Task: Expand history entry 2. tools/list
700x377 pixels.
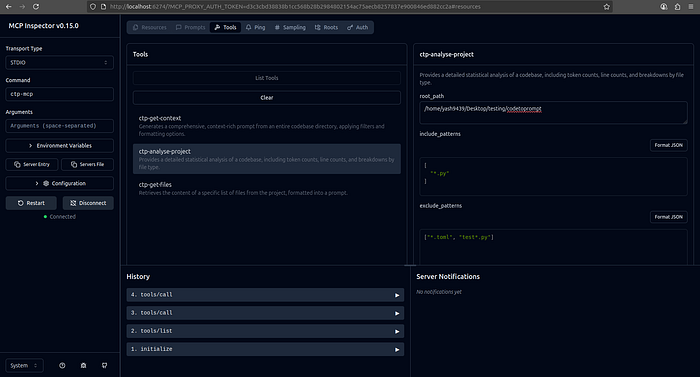Action: coord(265,331)
